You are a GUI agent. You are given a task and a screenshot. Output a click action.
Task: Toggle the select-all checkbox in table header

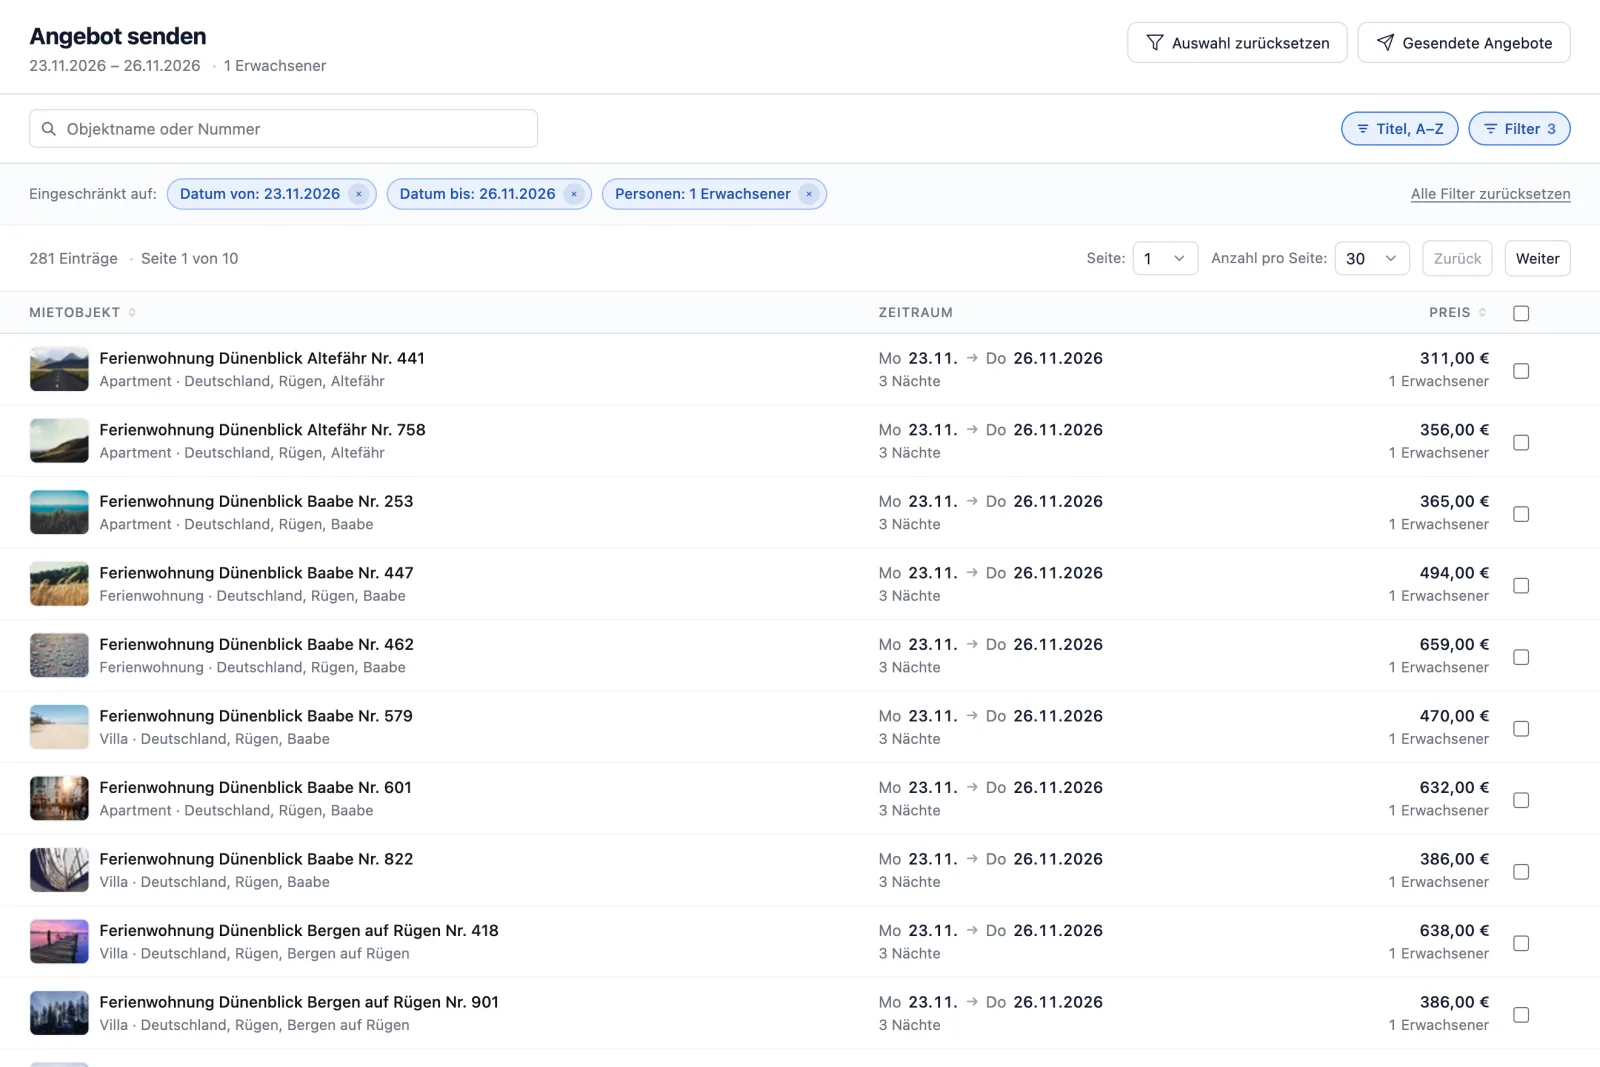(x=1521, y=313)
